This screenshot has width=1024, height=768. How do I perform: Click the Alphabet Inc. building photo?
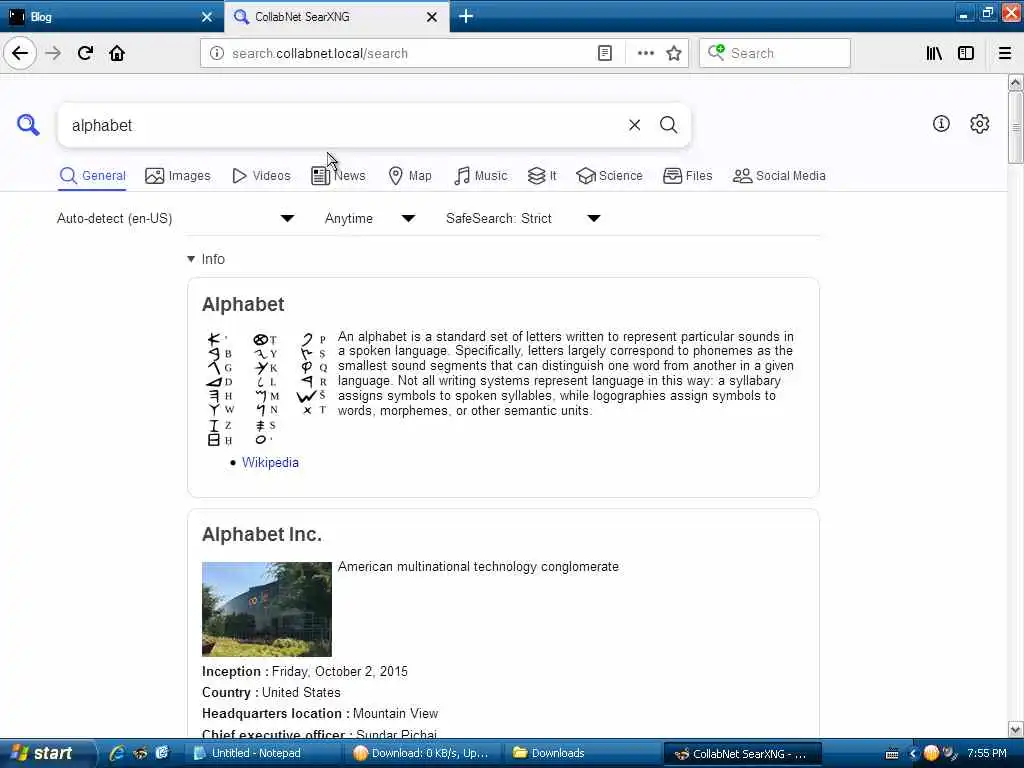[x=266, y=609]
